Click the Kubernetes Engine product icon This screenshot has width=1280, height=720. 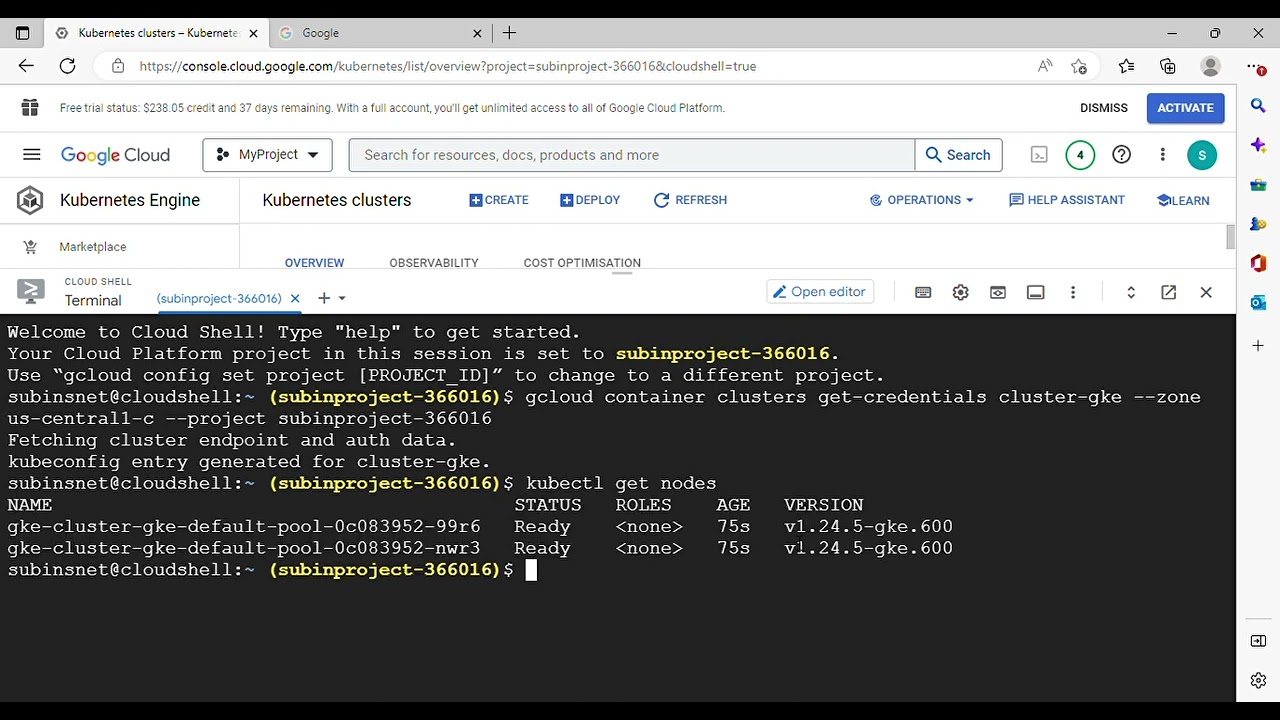[30, 200]
